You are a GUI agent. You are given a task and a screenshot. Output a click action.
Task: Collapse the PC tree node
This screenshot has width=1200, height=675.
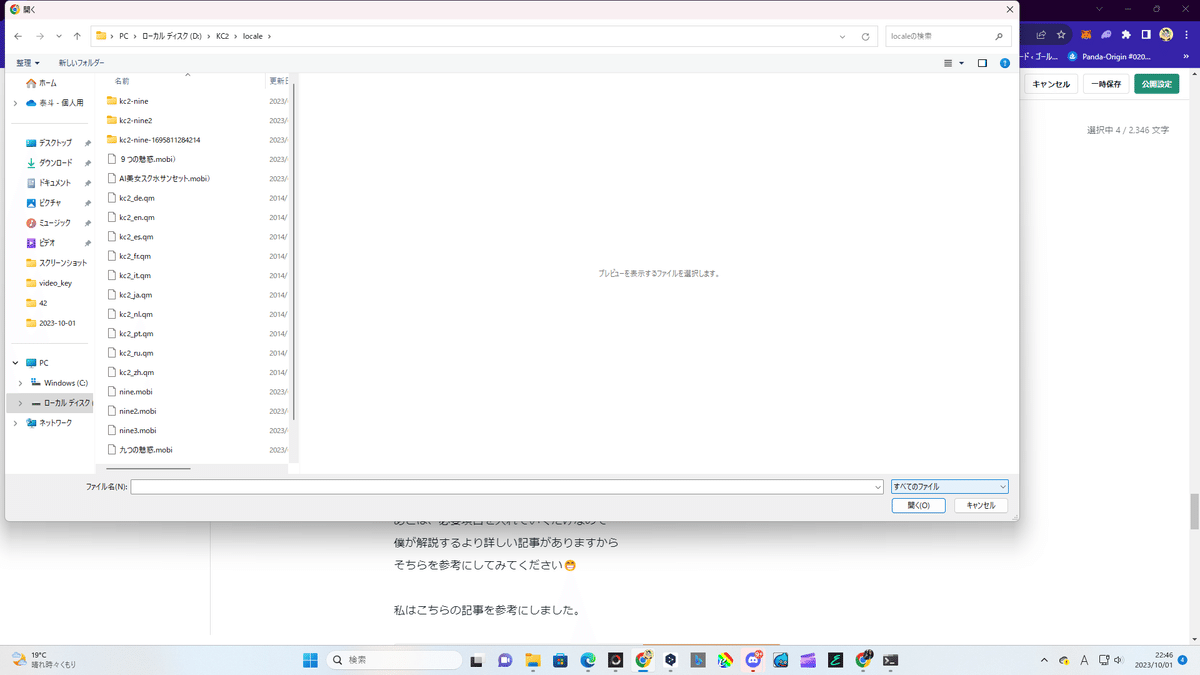coord(15,363)
